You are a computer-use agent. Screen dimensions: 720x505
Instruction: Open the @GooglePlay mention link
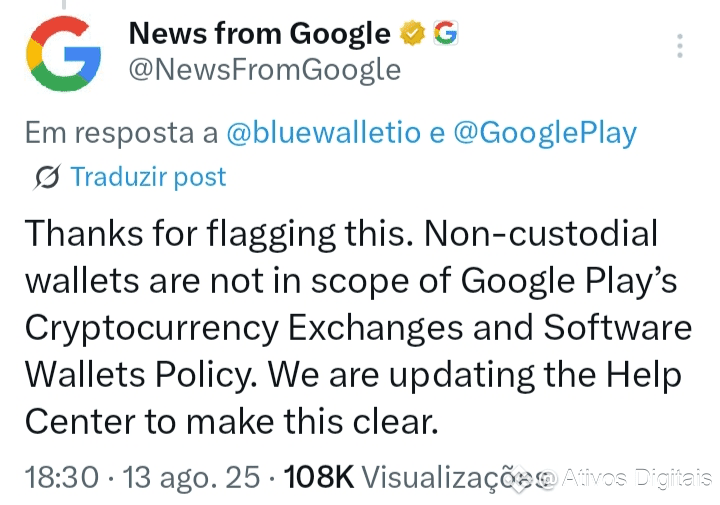tap(545, 133)
